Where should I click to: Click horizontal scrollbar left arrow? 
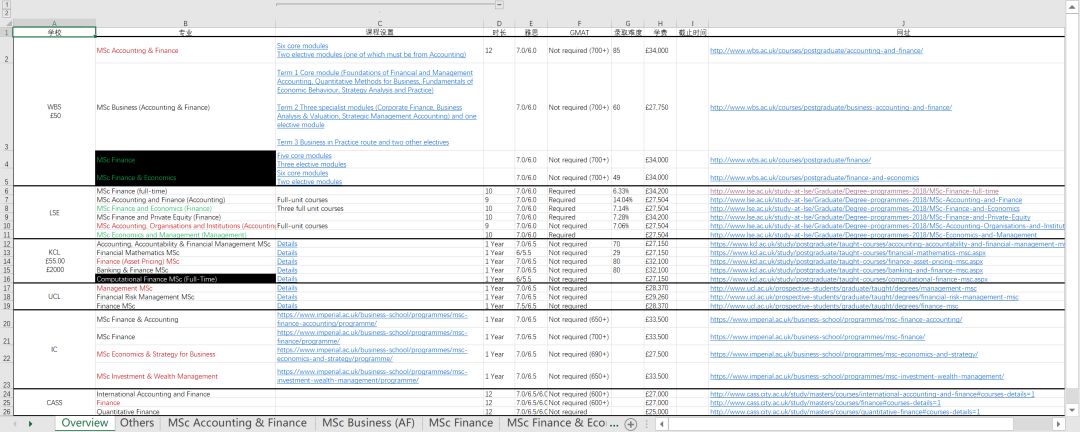pyautogui.click(x=661, y=424)
